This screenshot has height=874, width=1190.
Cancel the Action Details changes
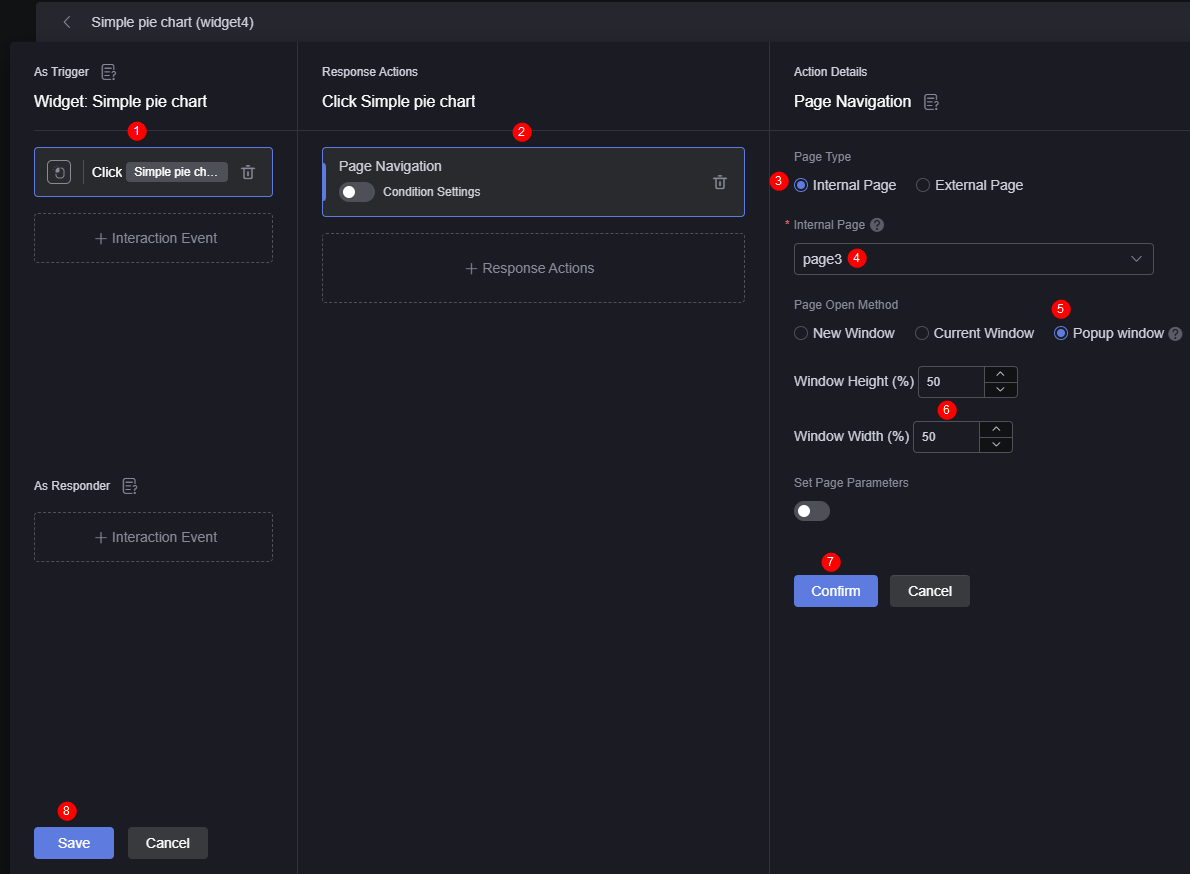tap(930, 591)
